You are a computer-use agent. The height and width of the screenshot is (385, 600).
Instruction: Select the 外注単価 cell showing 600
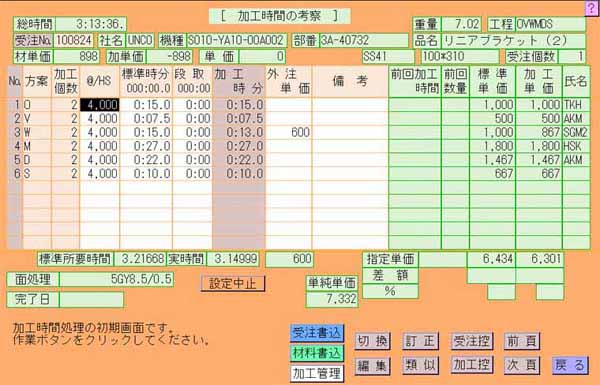(x=289, y=132)
